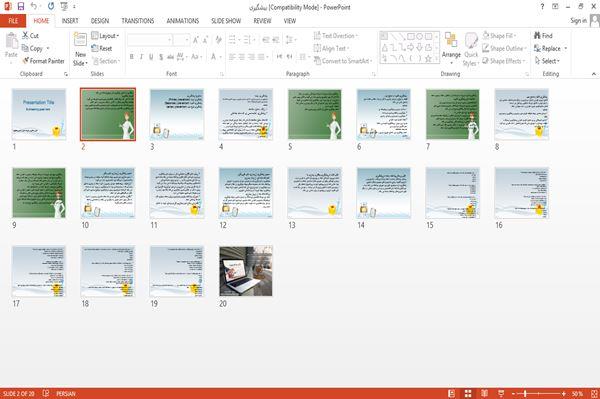
Task: Open the Find tool
Action: click(543, 36)
